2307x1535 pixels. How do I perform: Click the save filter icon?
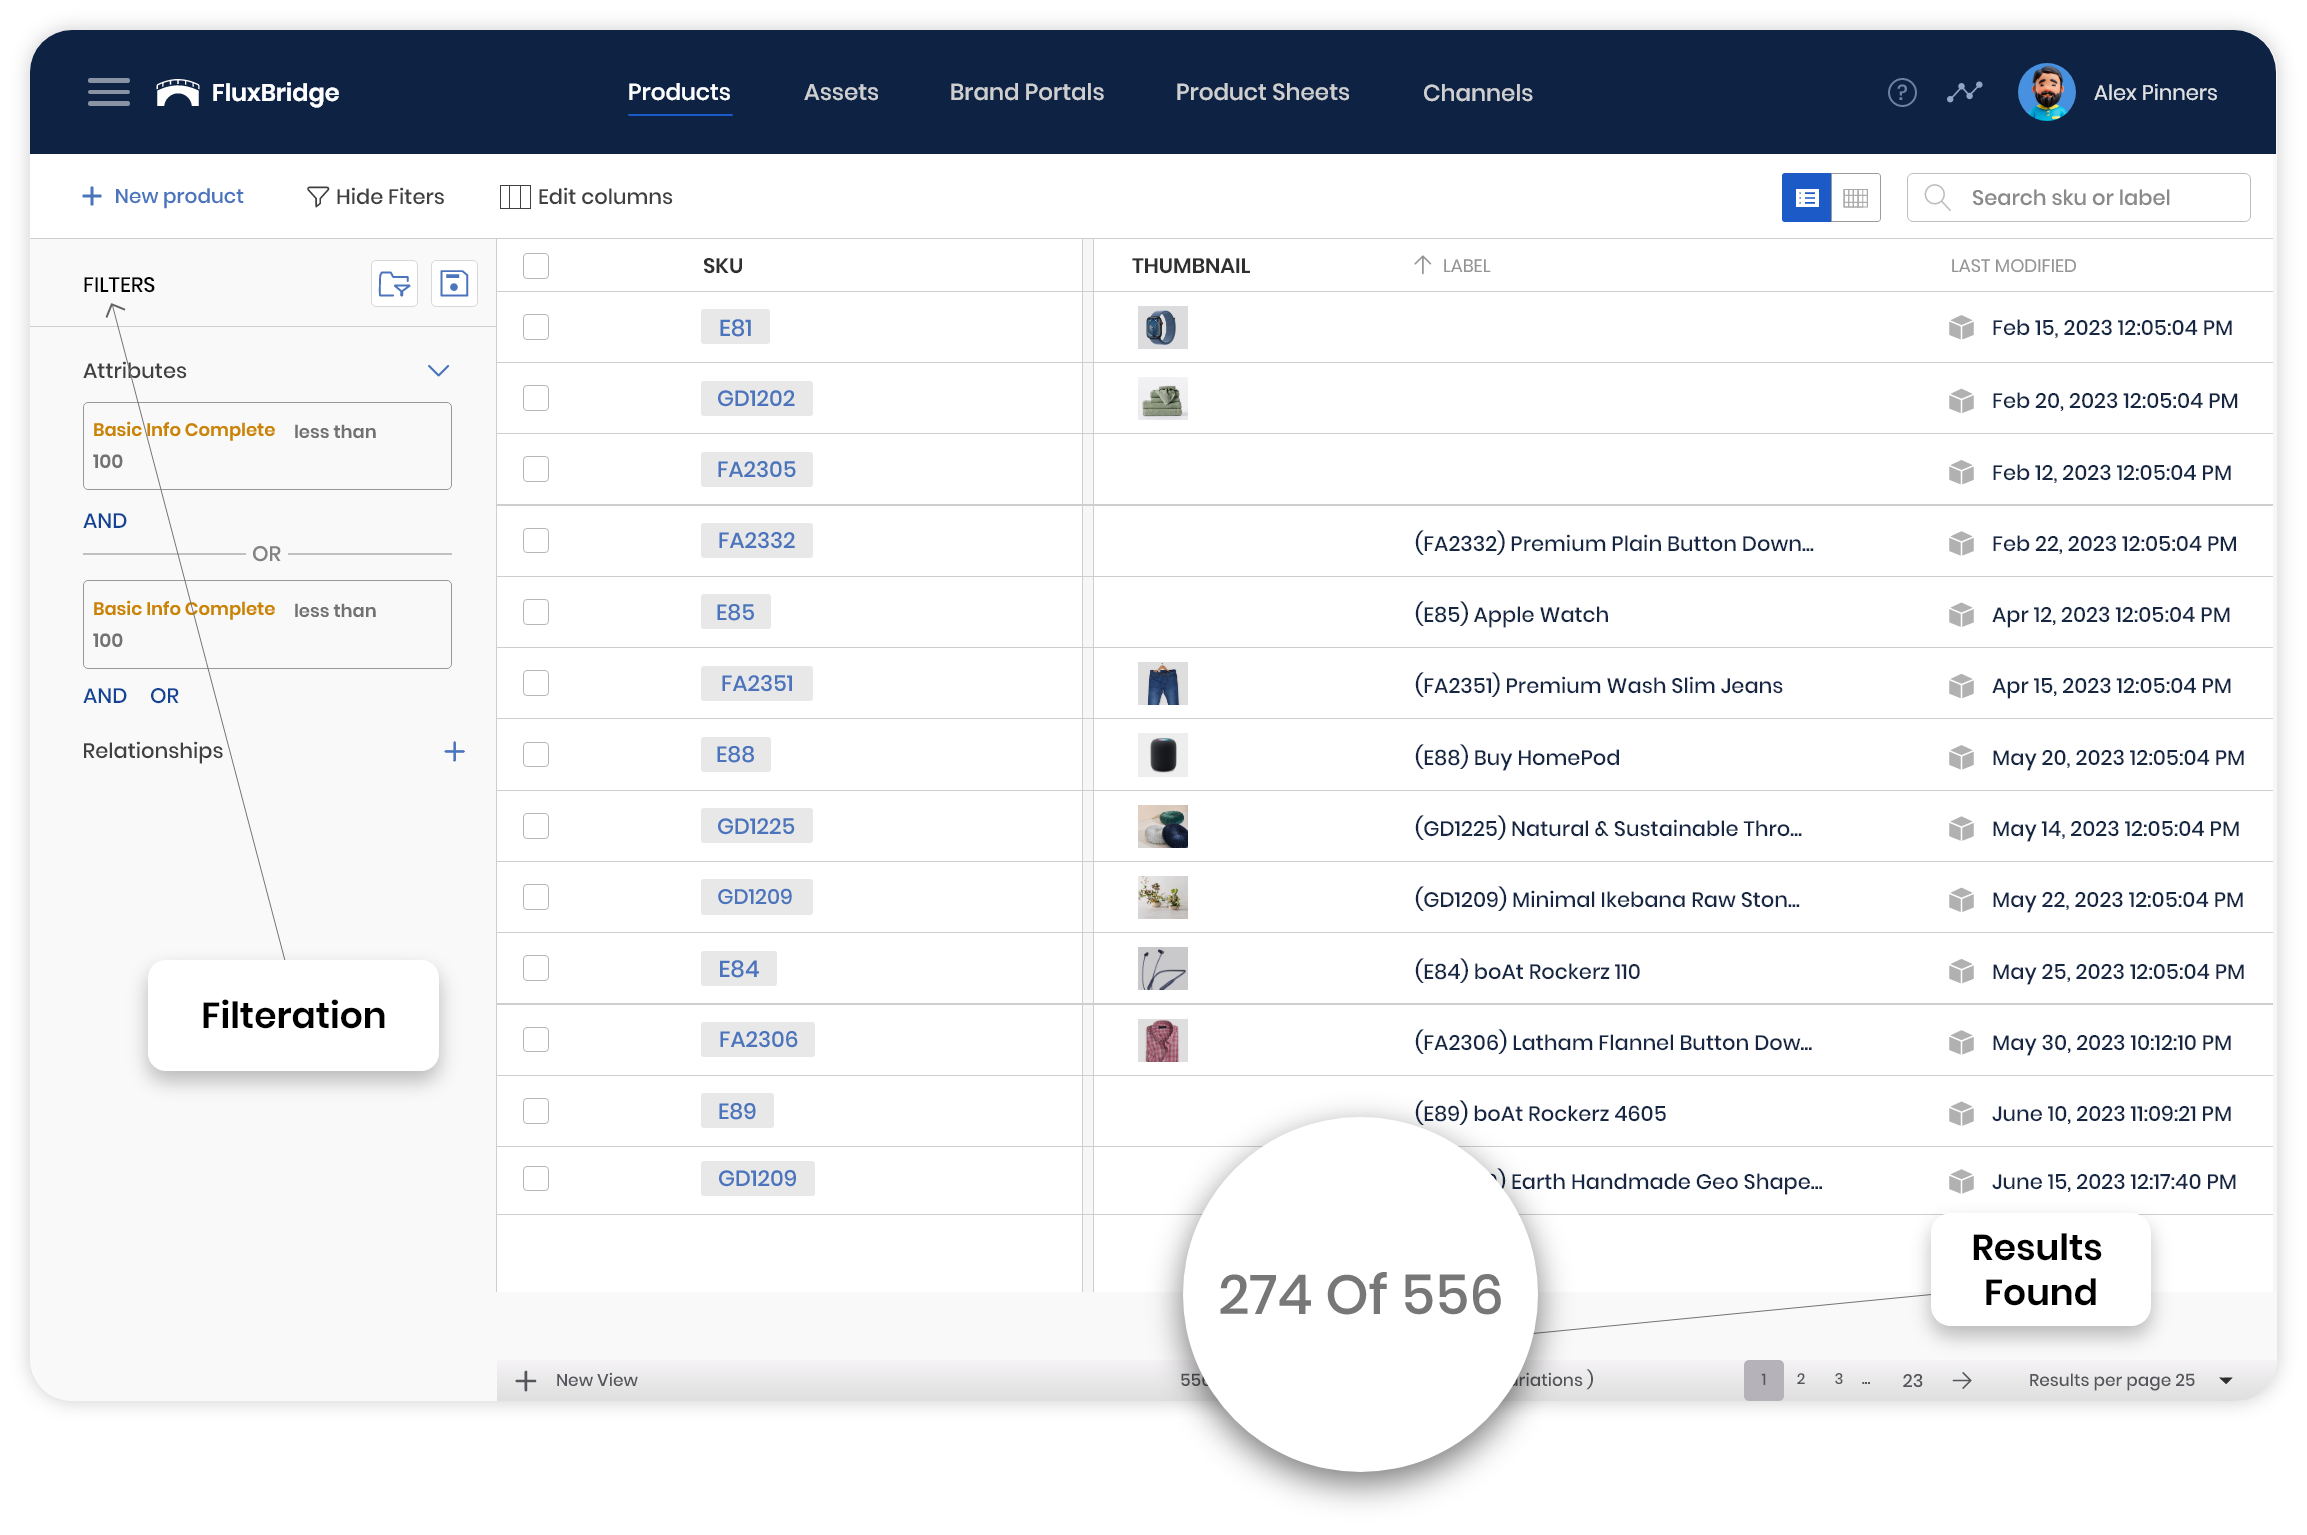pos(454,284)
